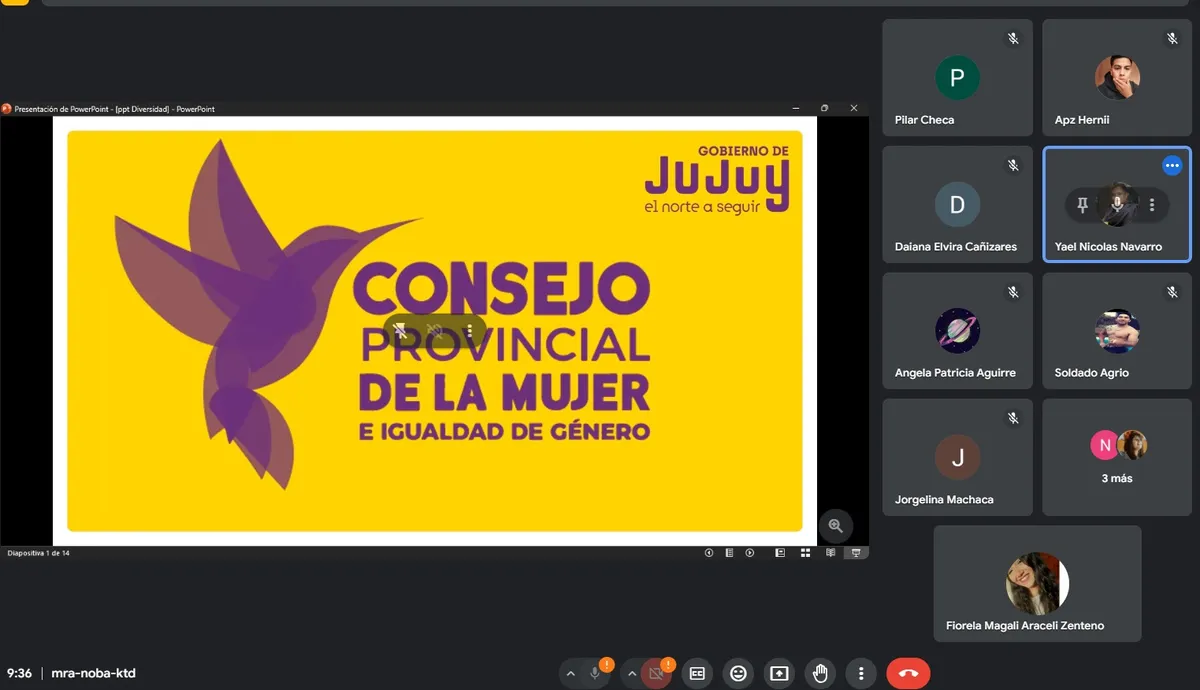This screenshot has height=690, width=1200.
Task: Switch PowerPoint to Slide Sorter view
Action: click(806, 552)
